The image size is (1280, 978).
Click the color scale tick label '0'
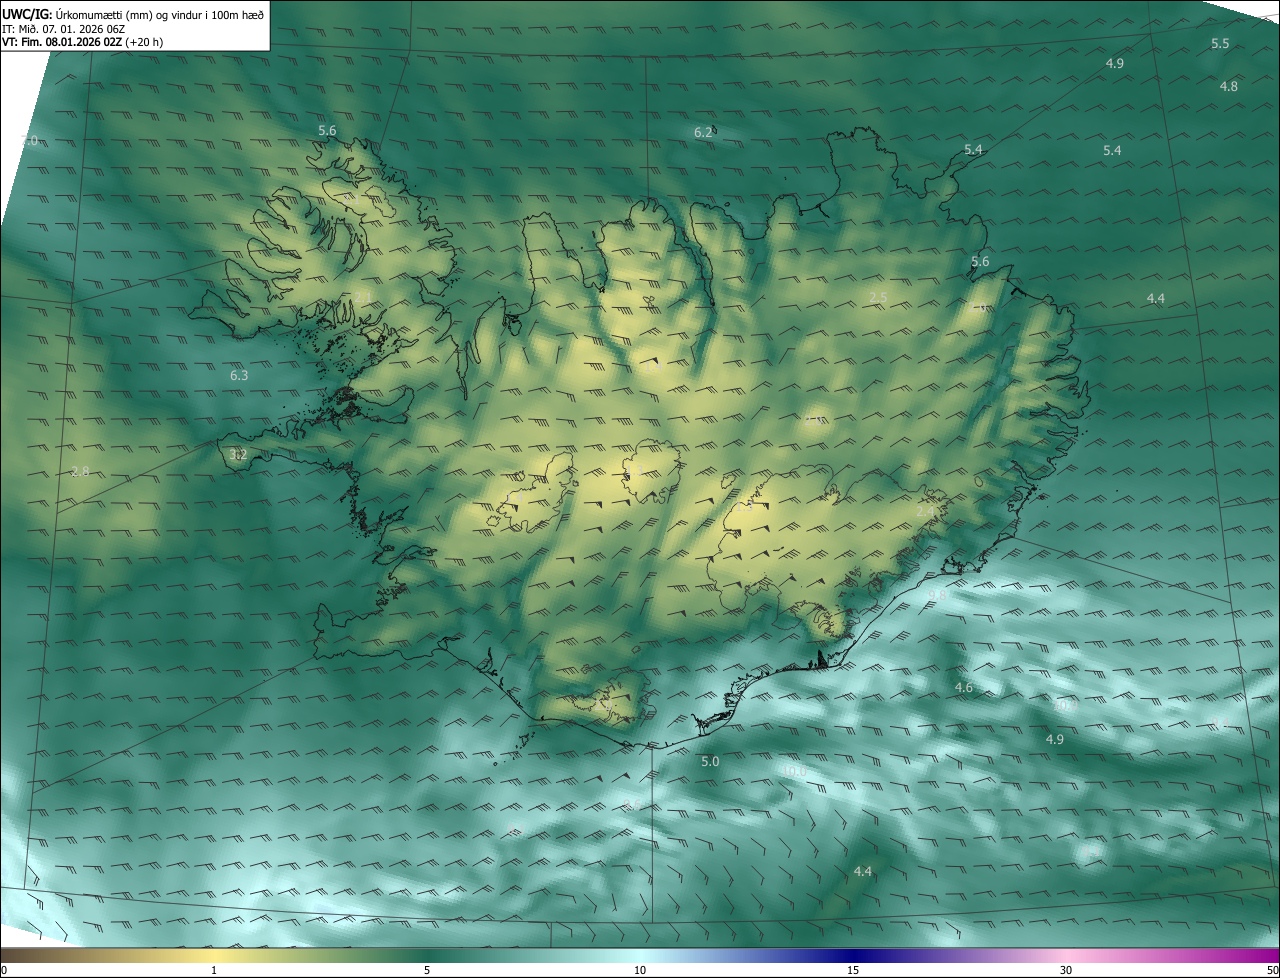click(x=4, y=970)
